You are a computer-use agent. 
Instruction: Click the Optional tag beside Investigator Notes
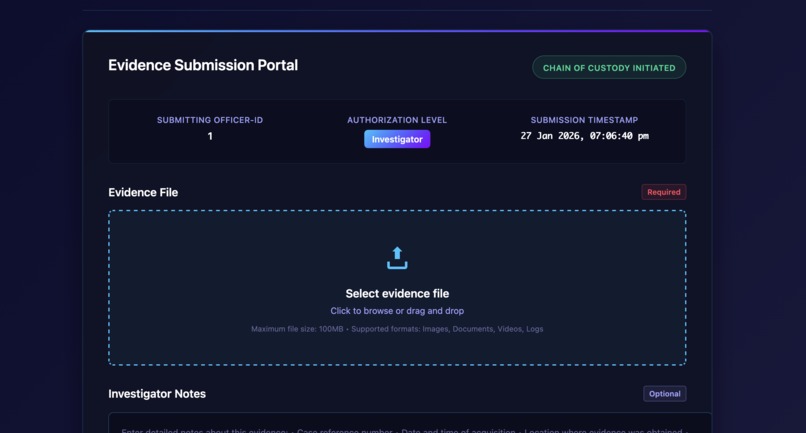tap(664, 393)
